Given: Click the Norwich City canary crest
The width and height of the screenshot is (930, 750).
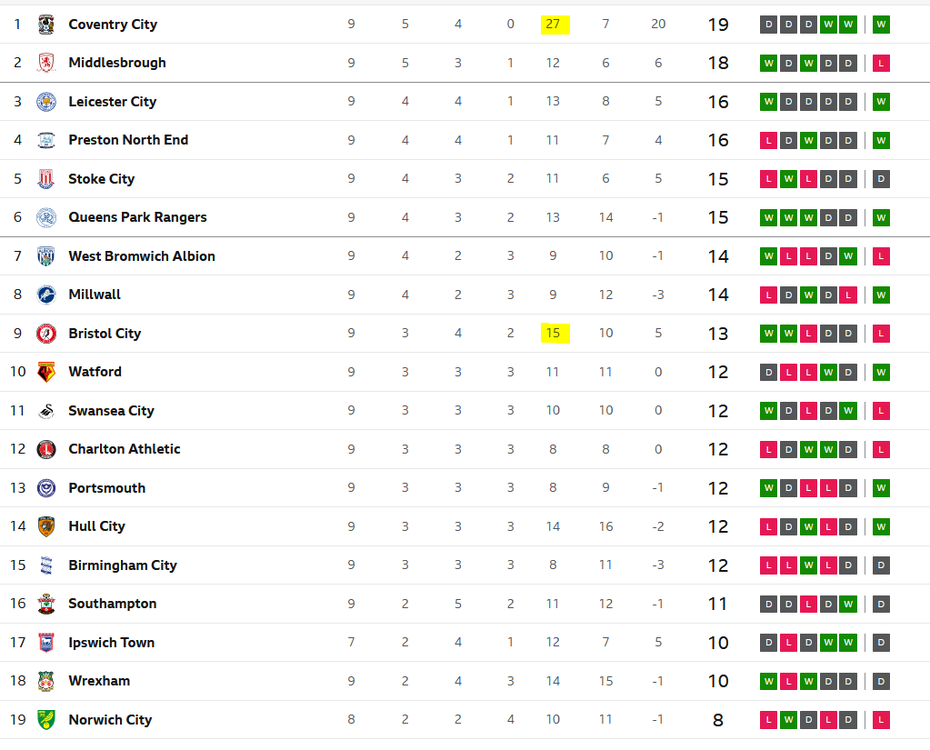Looking at the screenshot, I should (x=46, y=719).
